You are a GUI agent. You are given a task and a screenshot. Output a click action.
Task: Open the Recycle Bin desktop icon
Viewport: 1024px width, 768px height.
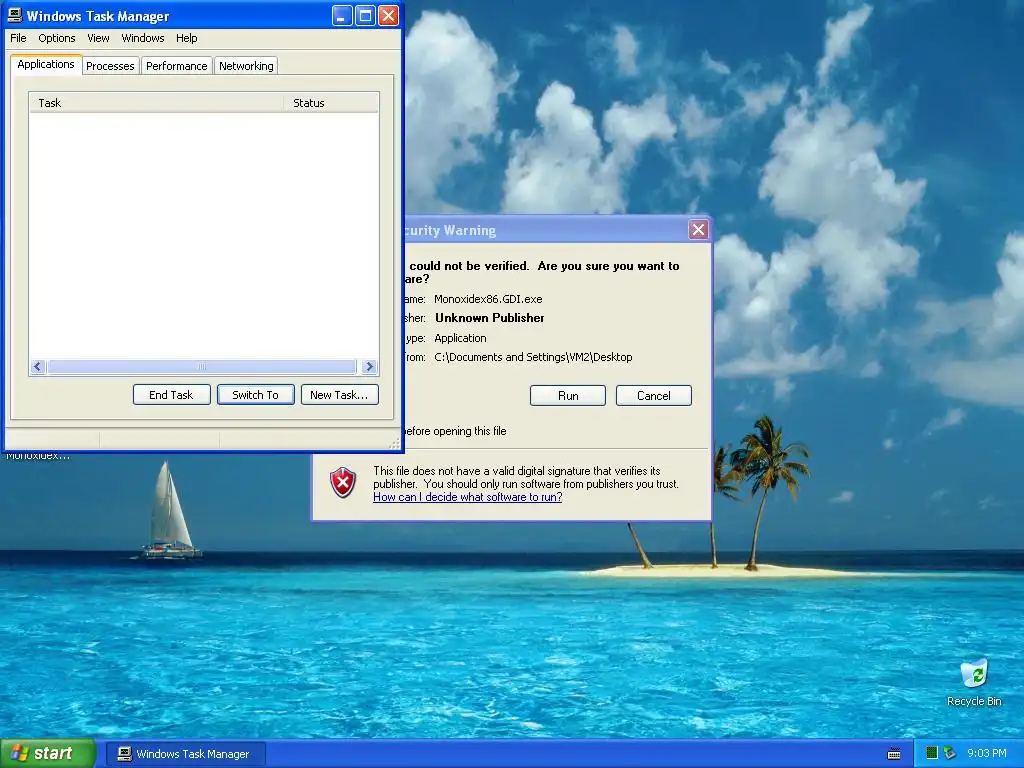(974, 682)
